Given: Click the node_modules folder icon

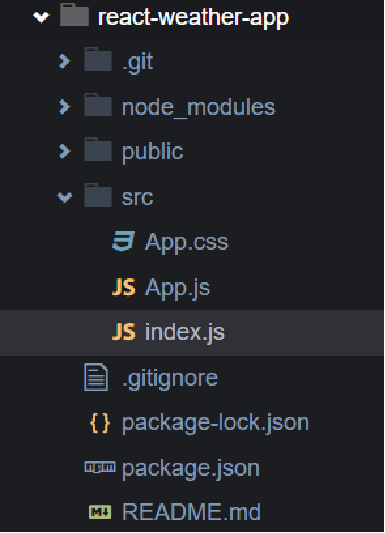Looking at the screenshot, I should (98, 105).
